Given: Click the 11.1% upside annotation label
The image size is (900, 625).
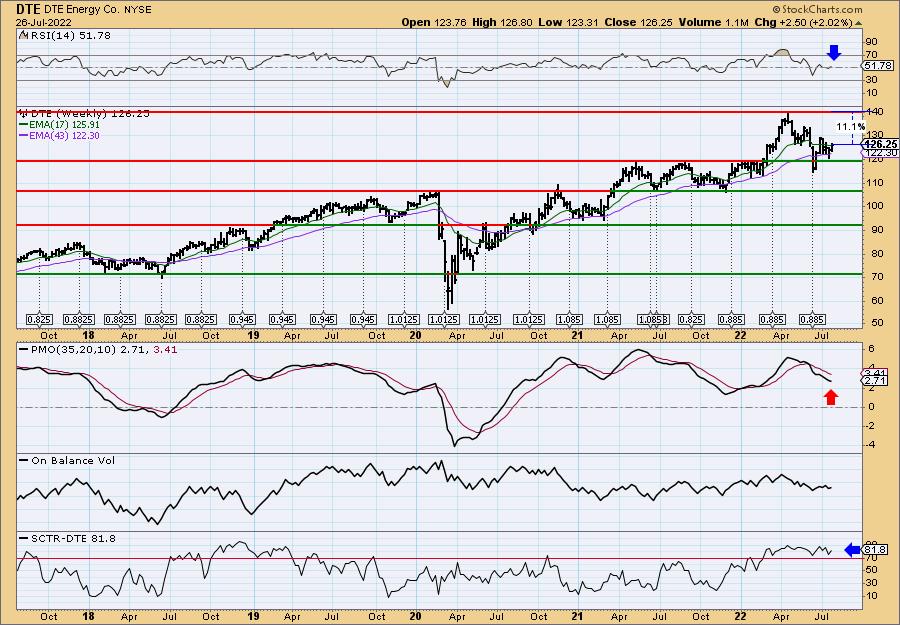Looking at the screenshot, I should tap(851, 126).
